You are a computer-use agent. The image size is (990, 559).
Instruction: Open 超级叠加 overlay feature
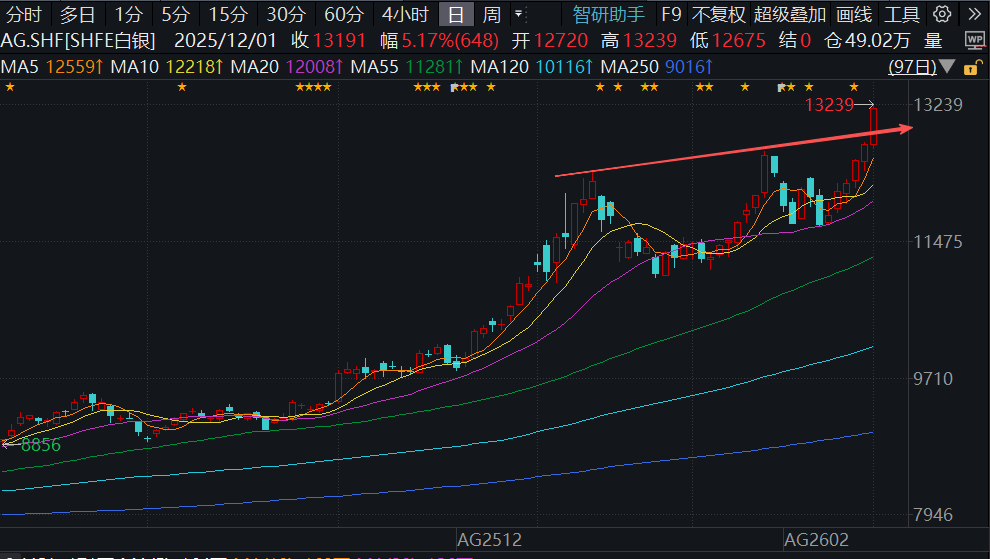(790, 14)
